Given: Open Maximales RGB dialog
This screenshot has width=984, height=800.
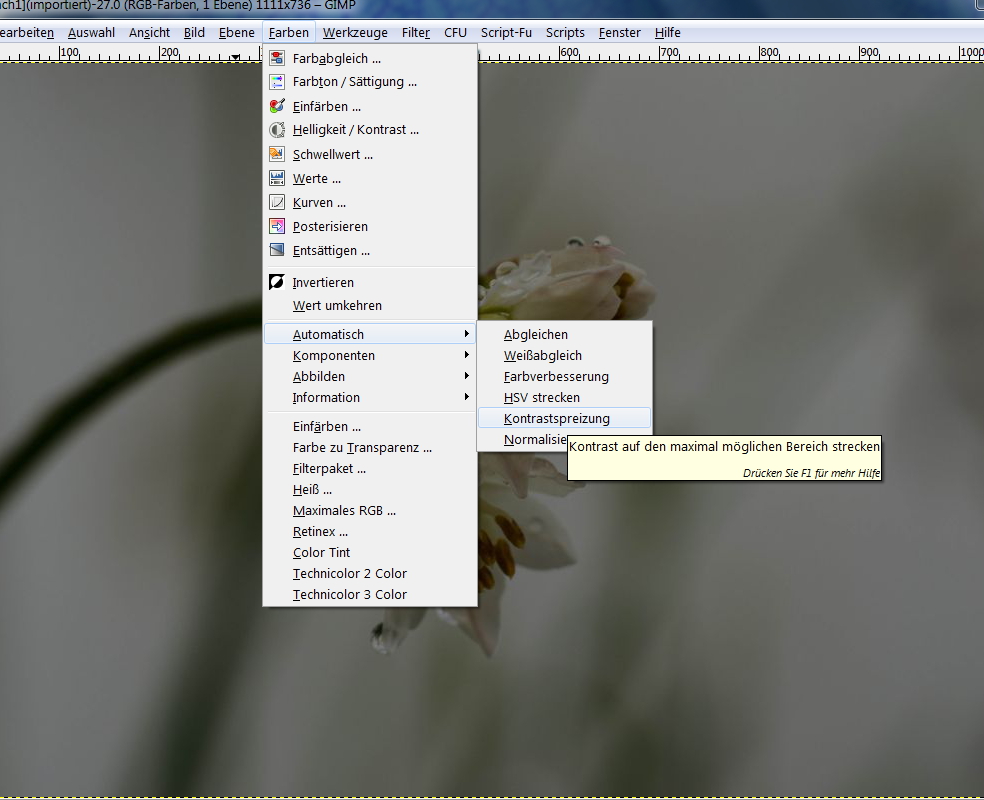Looking at the screenshot, I should pyautogui.click(x=370, y=511).
